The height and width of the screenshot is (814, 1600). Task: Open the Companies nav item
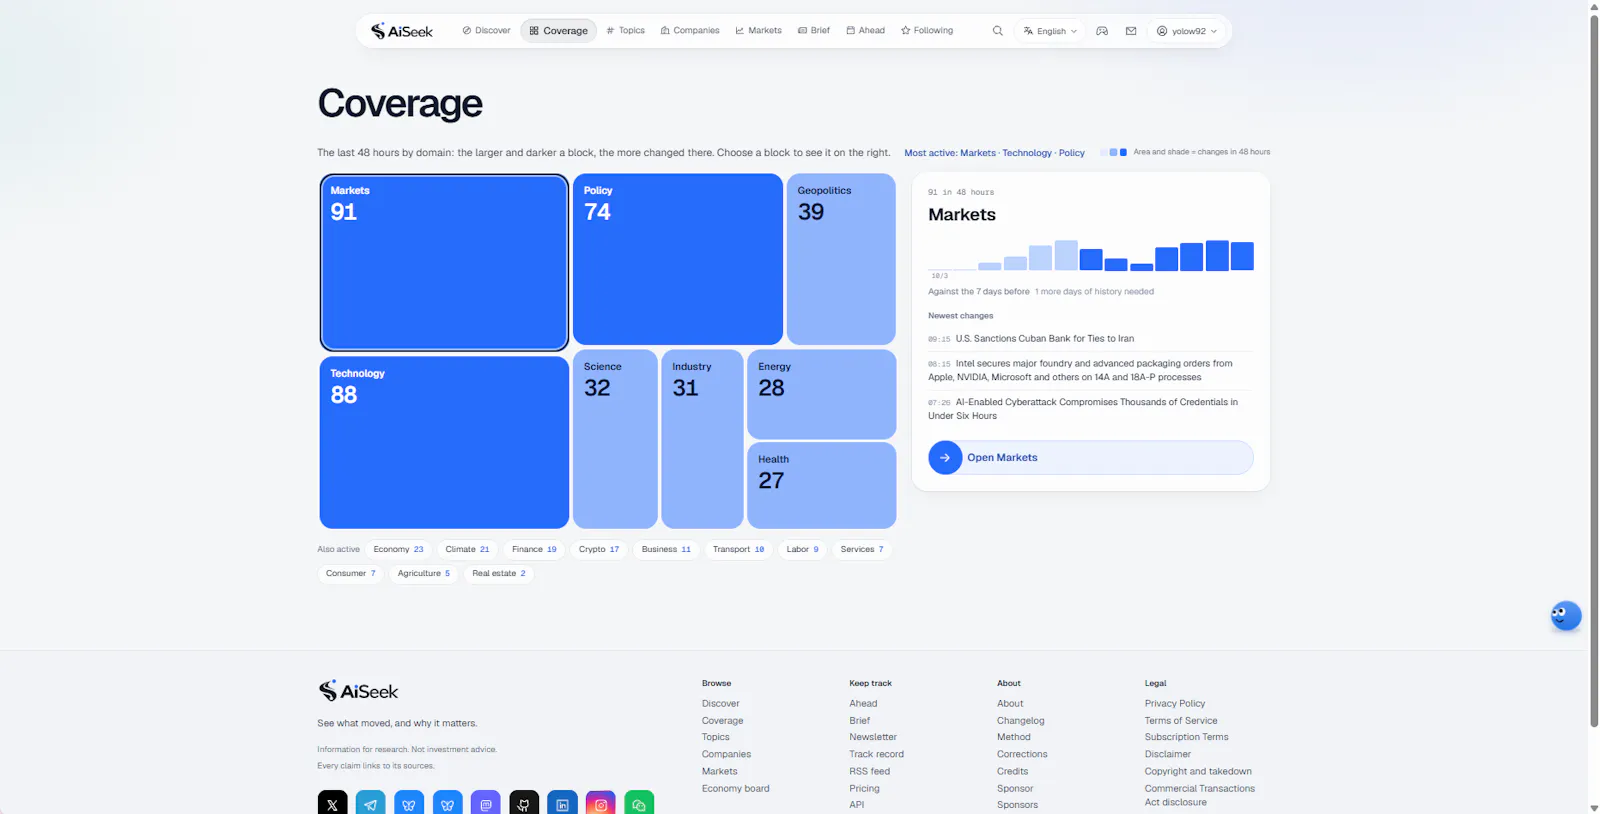pyautogui.click(x=690, y=31)
